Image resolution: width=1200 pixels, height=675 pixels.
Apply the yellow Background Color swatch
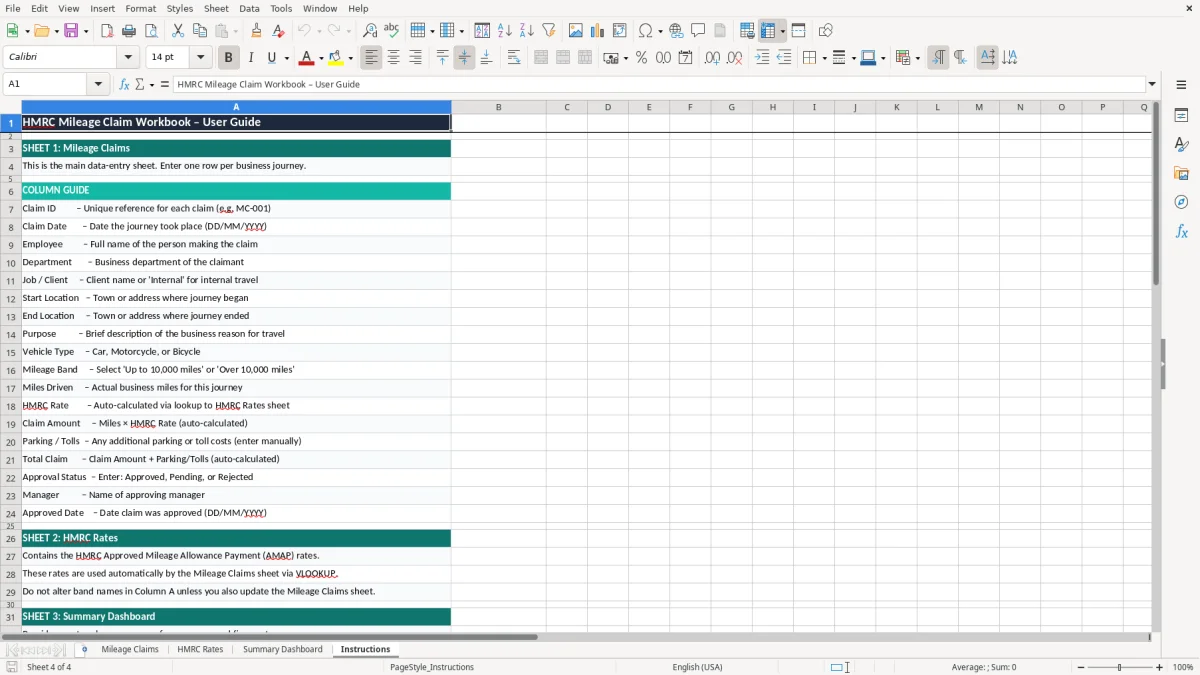[x=335, y=58]
